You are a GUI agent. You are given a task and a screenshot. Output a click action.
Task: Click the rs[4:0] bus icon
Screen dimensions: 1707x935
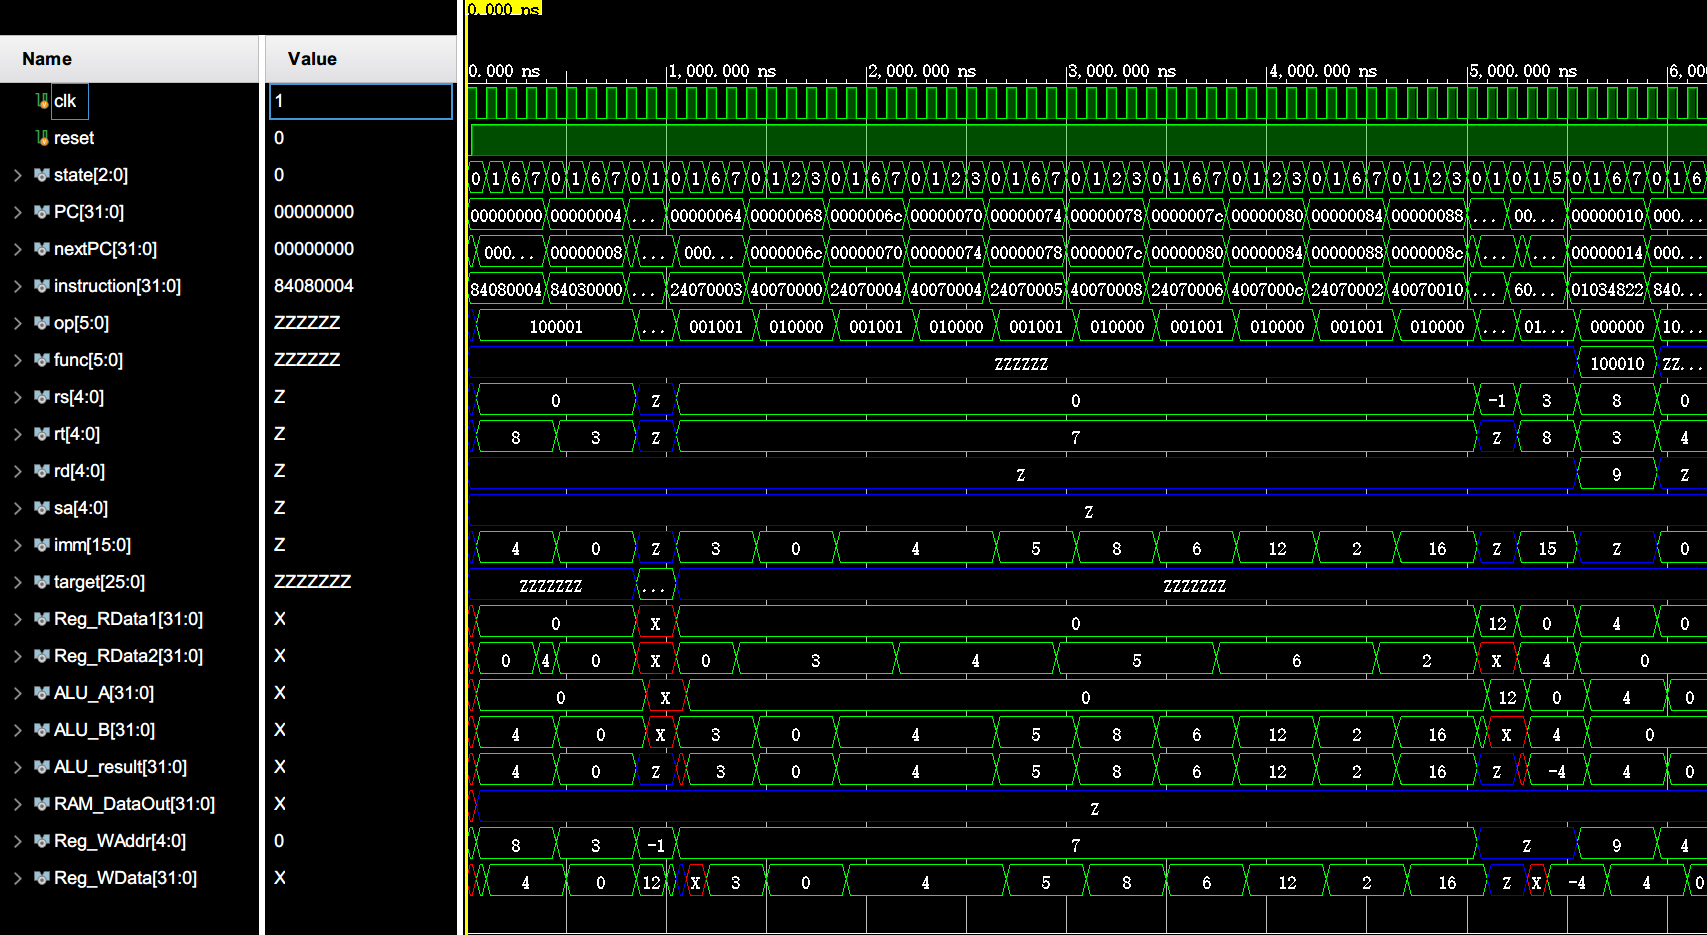pyautogui.click(x=42, y=397)
